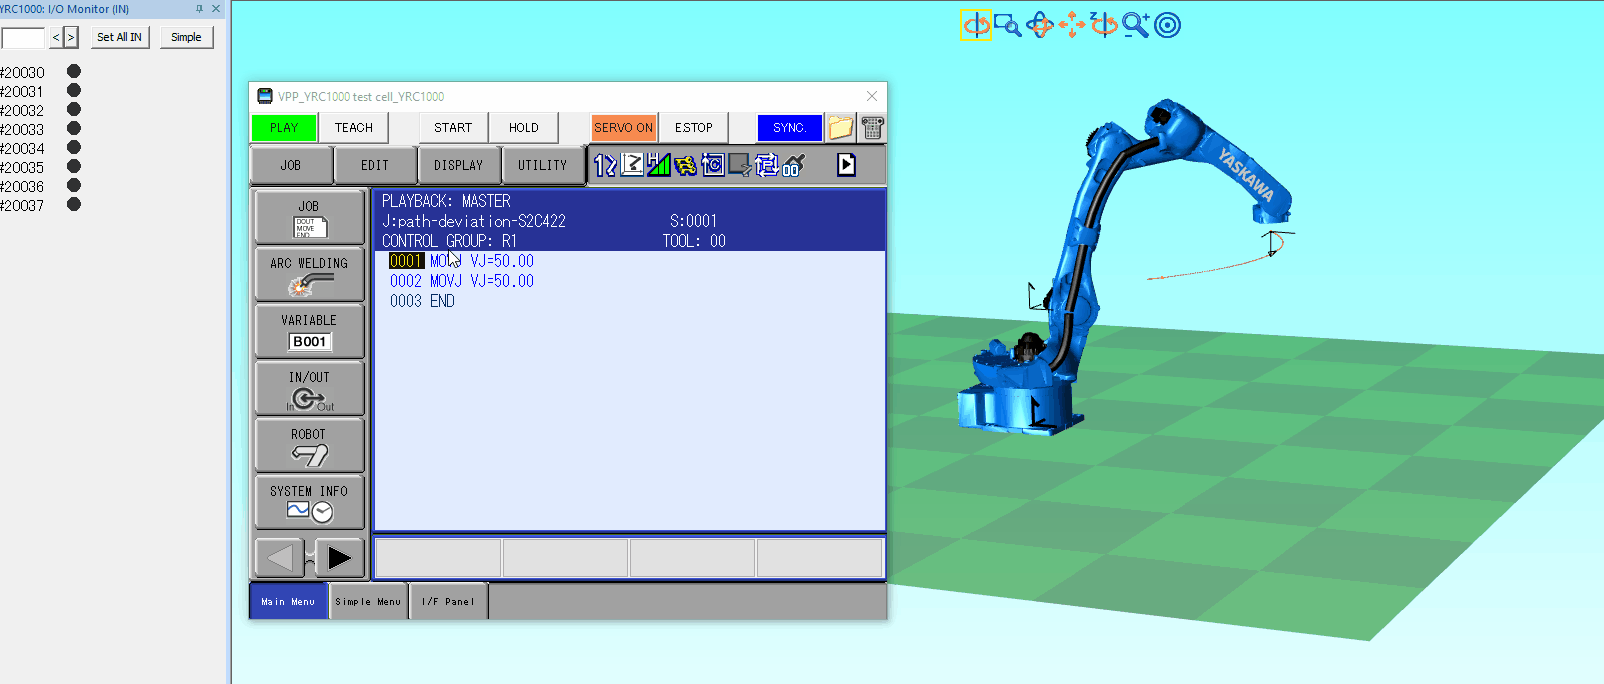
Task: Click the pendant keypad icon
Action: (x=872, y=128)
